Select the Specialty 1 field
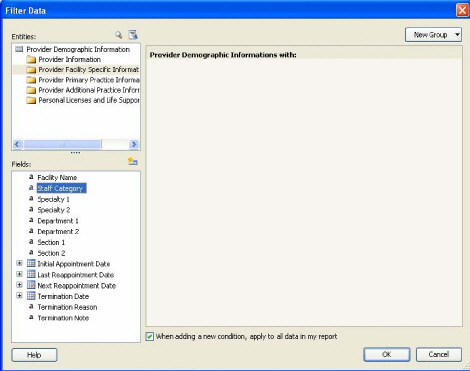The width and height of the screenshot is (470, 371). coord(53,199)
